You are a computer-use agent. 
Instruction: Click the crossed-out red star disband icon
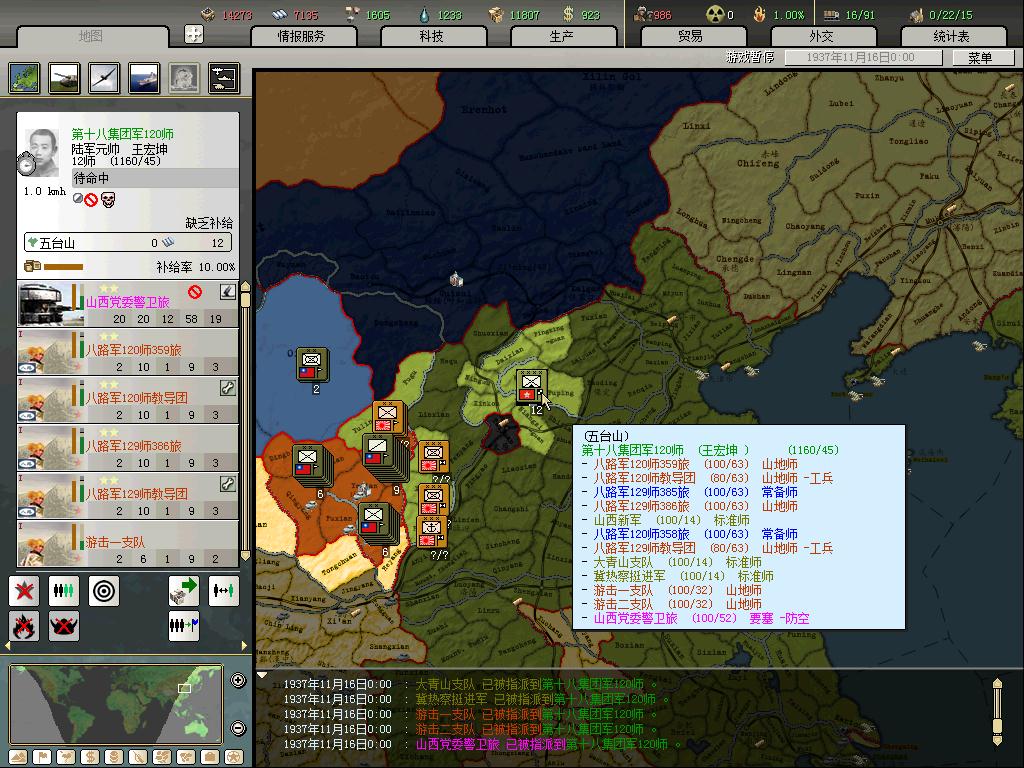(24, 591)
